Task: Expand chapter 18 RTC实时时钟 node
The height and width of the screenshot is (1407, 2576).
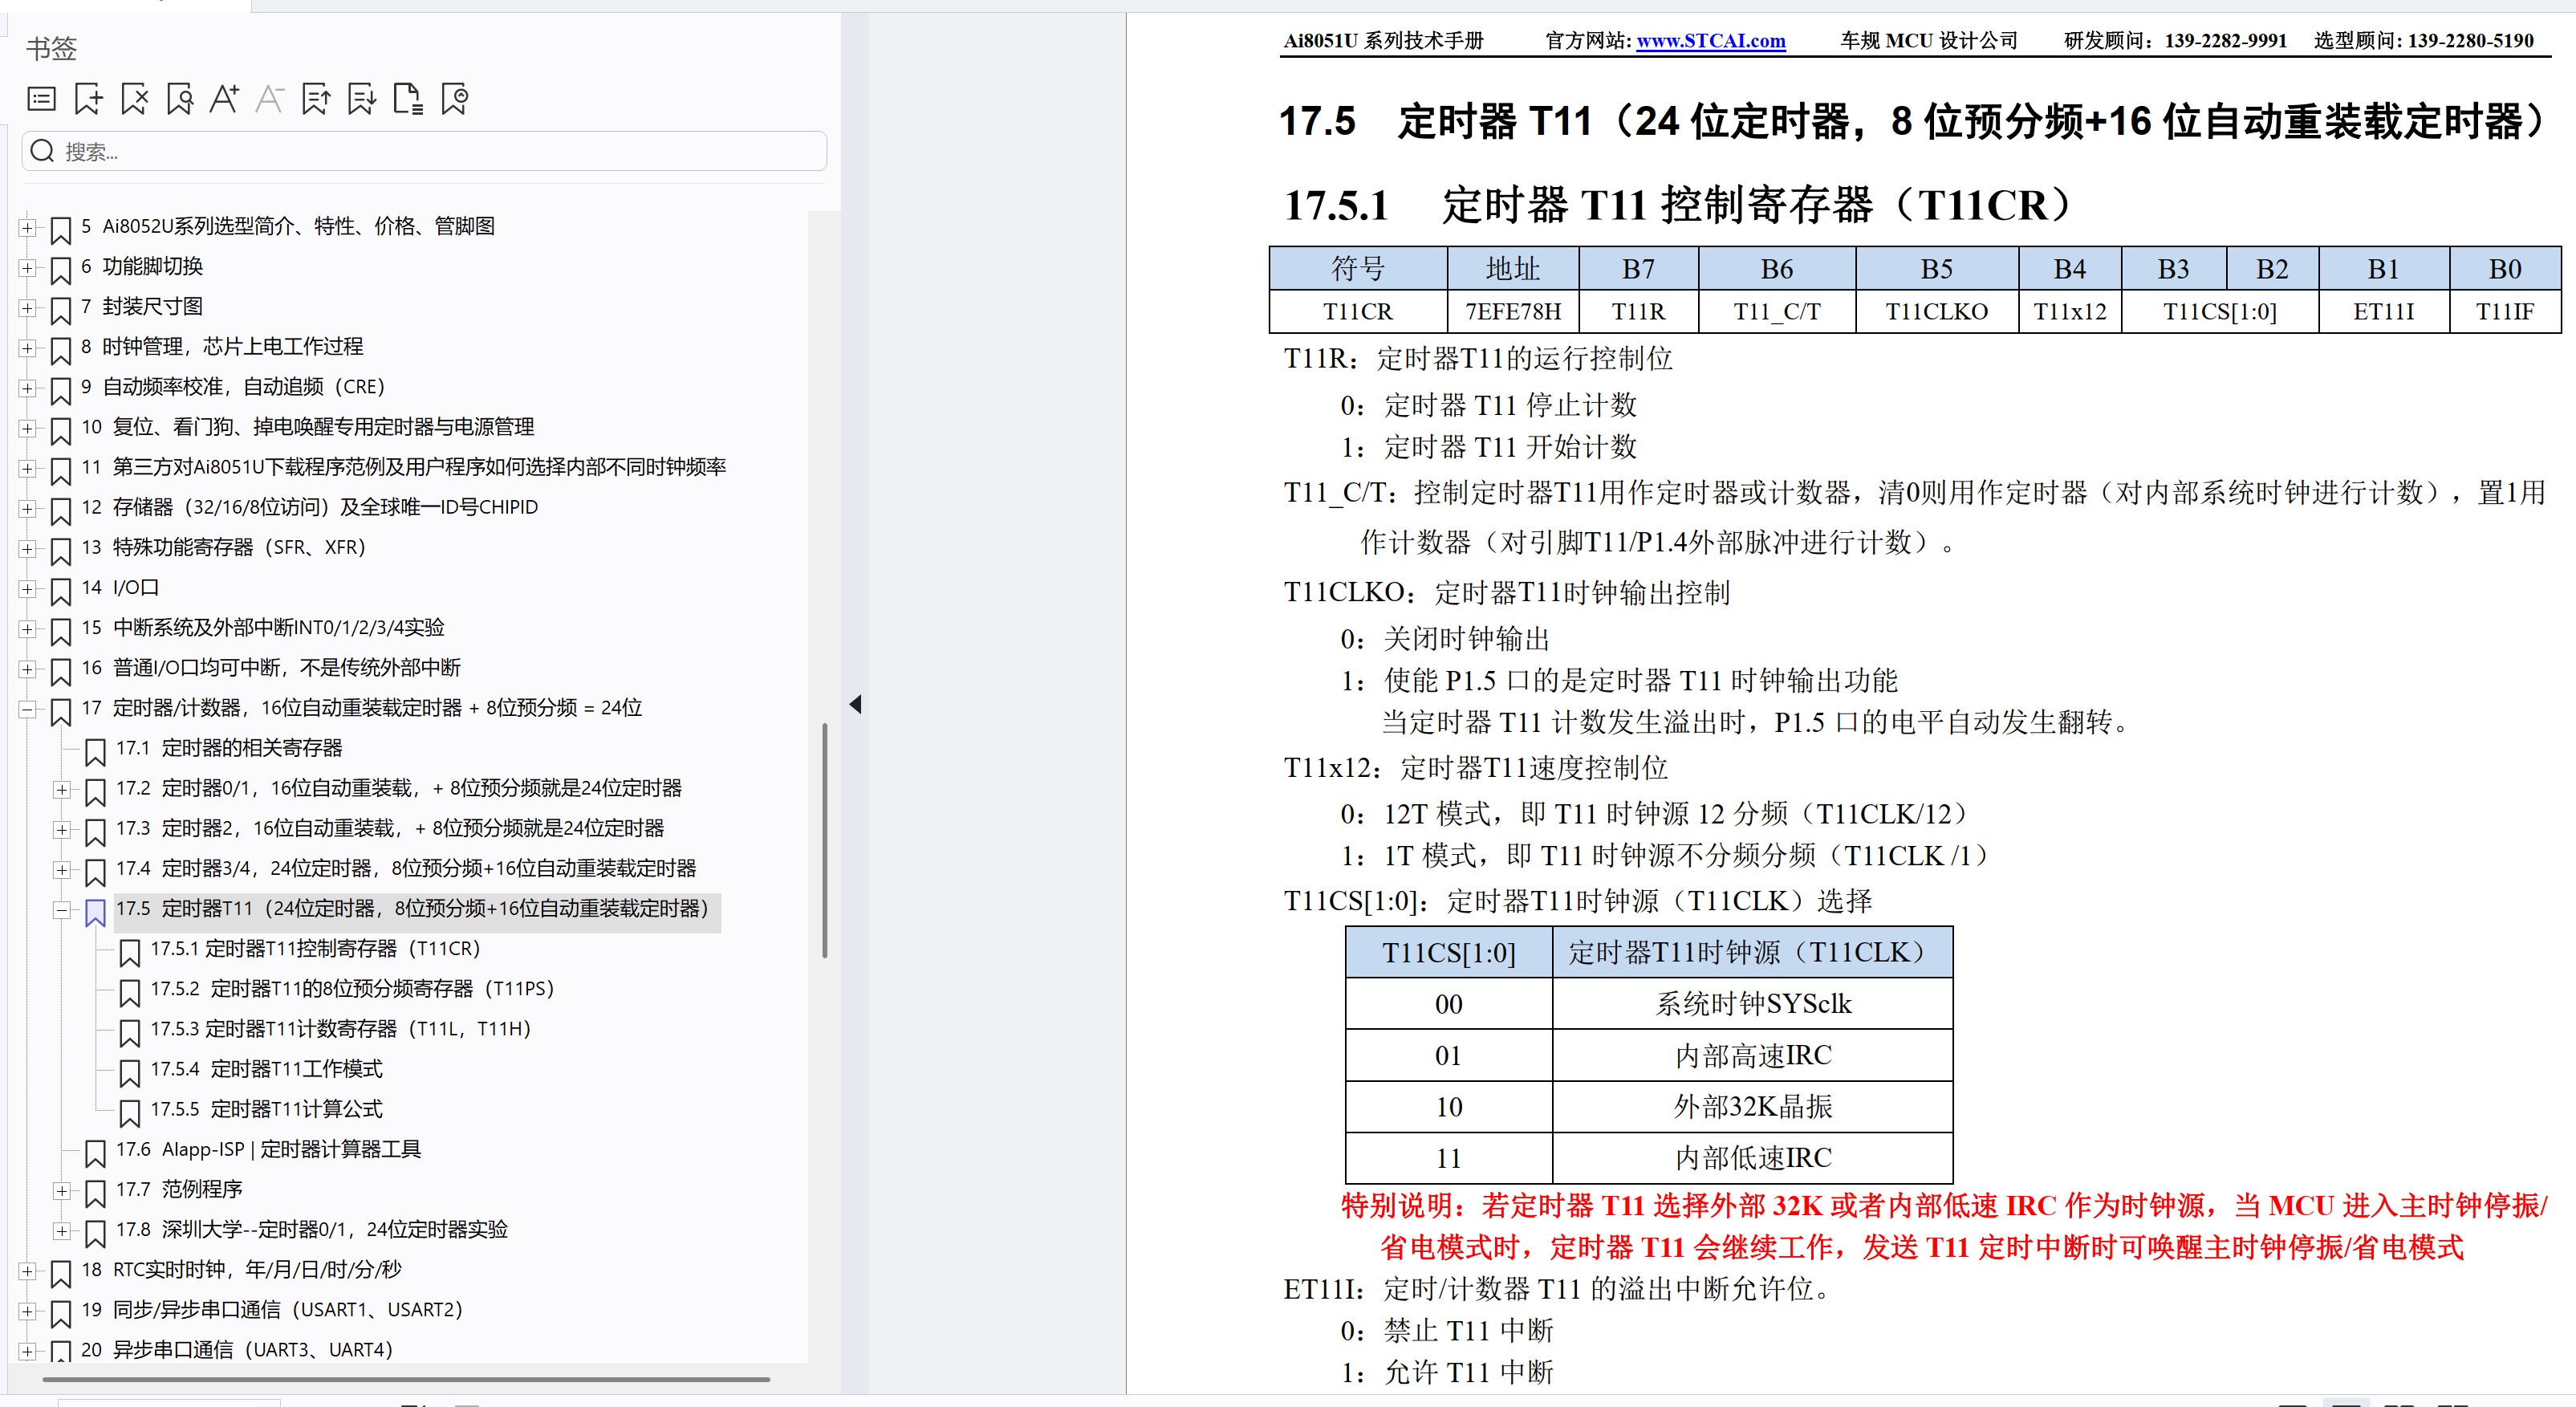Action: pos(28,1271)
